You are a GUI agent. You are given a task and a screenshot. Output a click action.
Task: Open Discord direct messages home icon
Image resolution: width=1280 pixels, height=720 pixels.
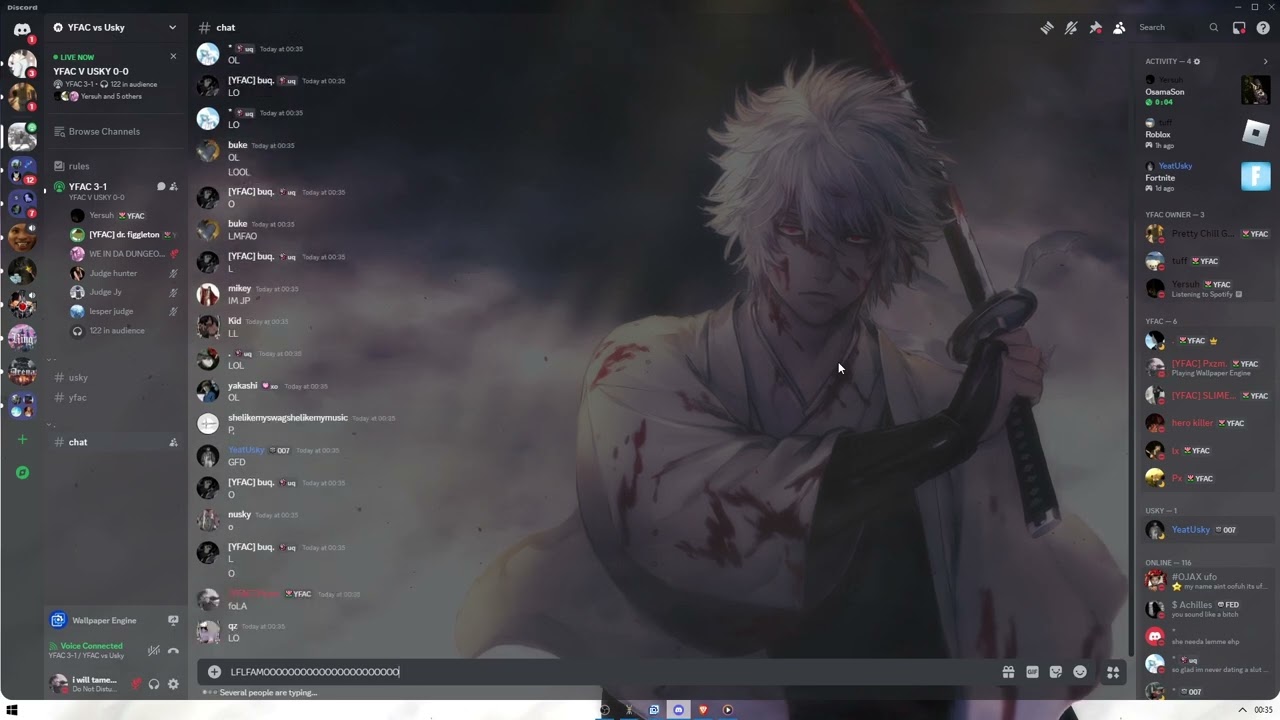pos(22,30)
